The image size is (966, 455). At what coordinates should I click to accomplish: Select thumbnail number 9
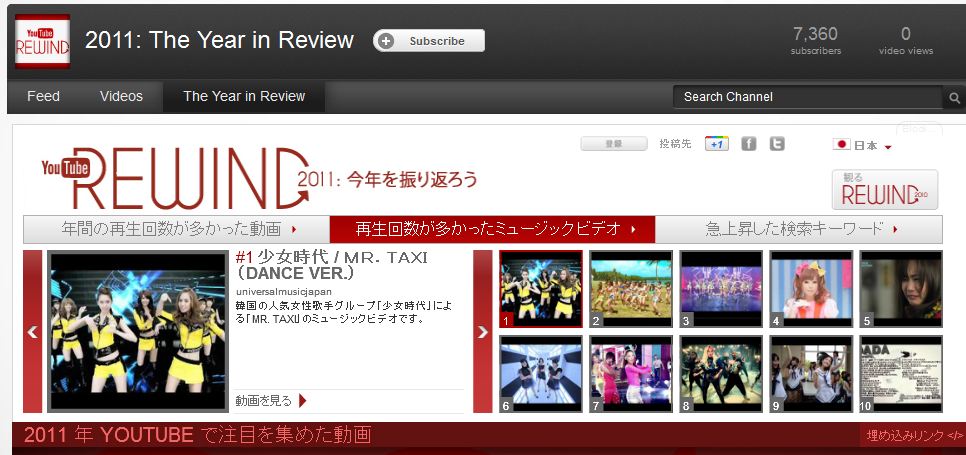[811, 374]
